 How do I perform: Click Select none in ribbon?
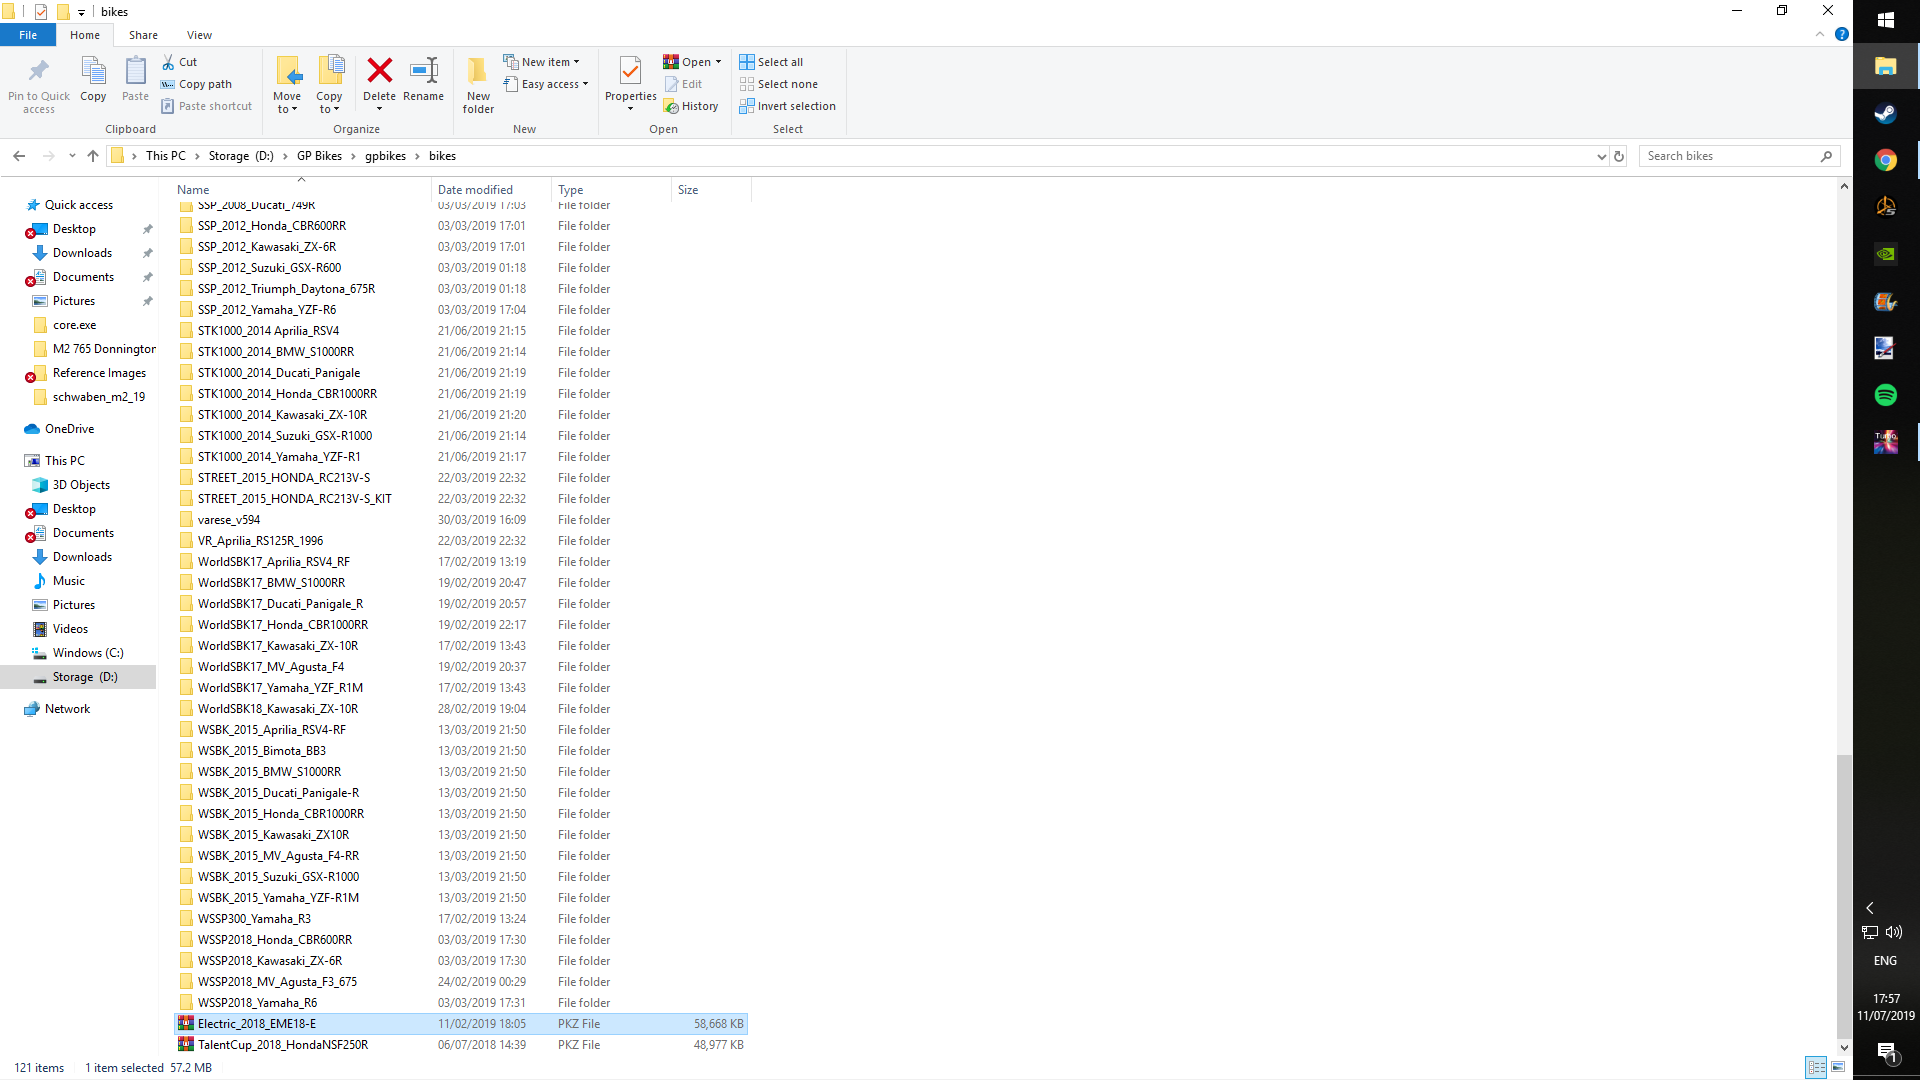pos(778,84)
